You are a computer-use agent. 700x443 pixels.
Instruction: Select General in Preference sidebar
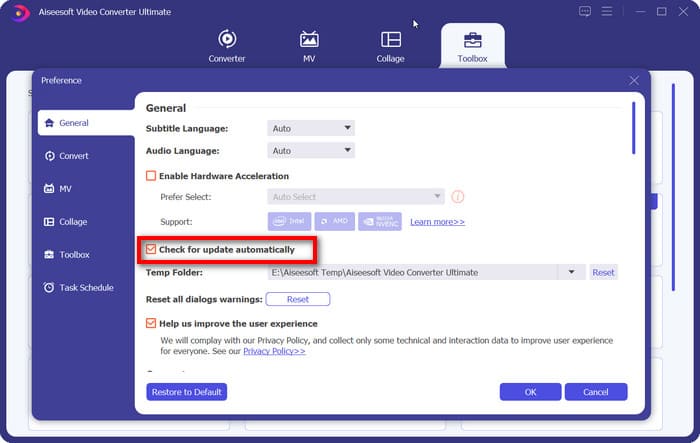[x=86, y=123]
